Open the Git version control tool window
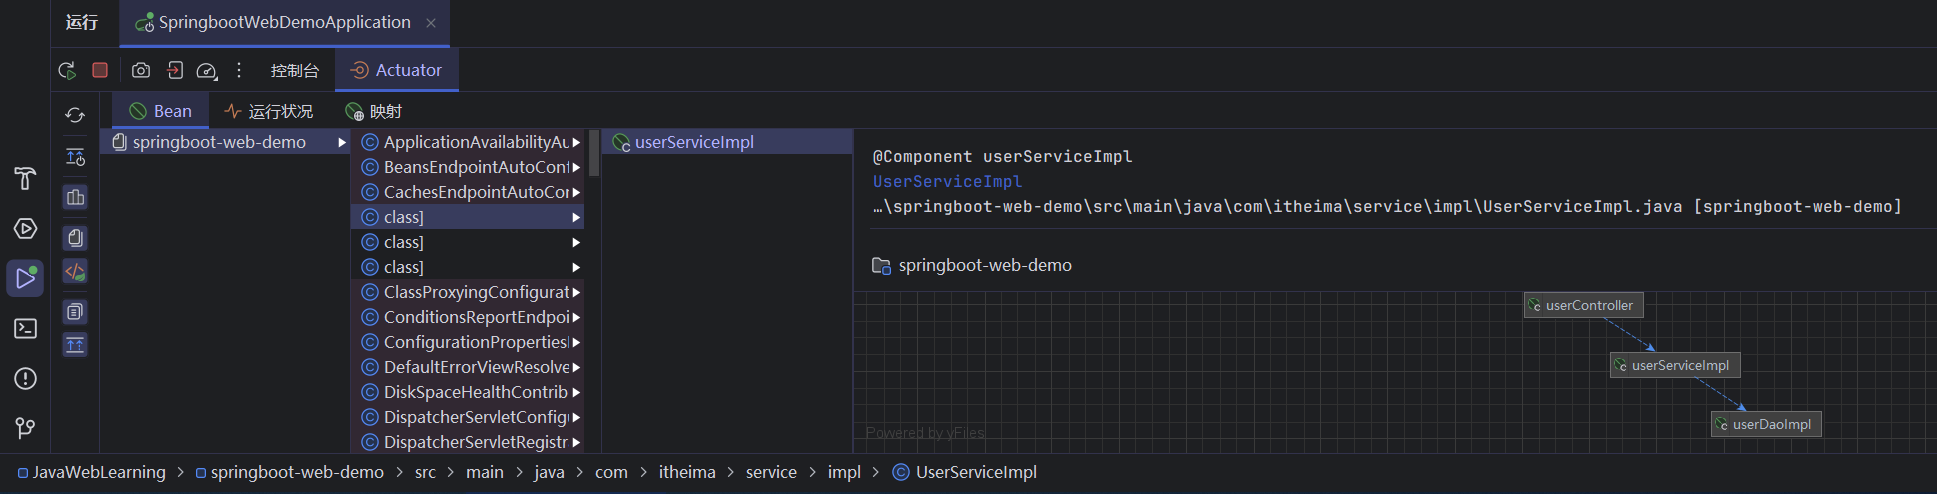This screenshot has width=1937, height=494. coord(25,428)
